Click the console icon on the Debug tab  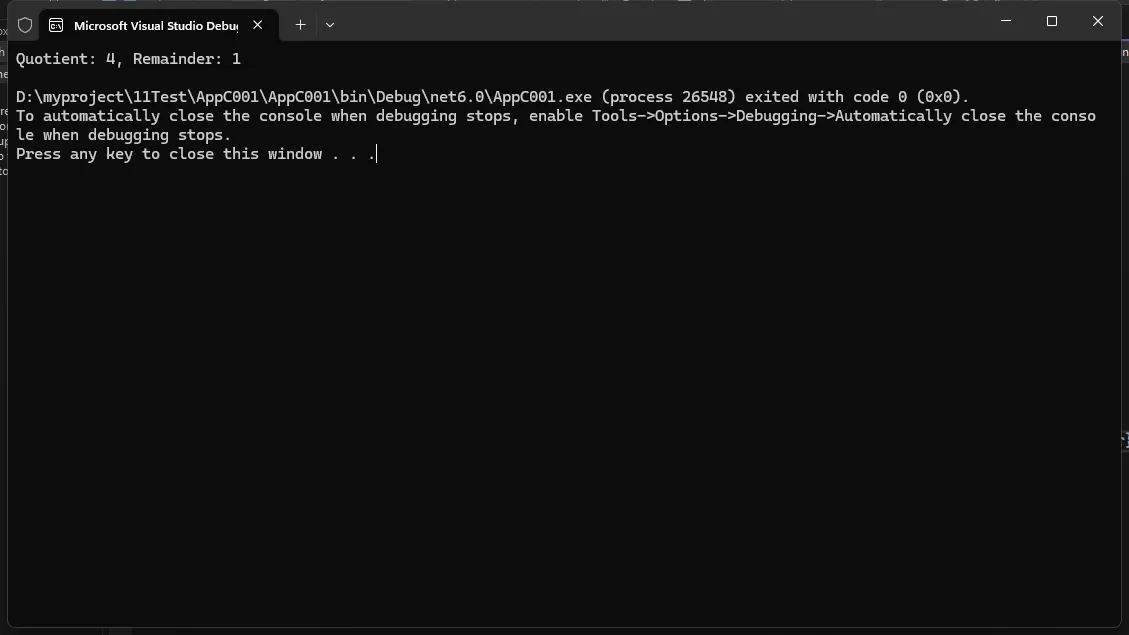click(x=55, y=25)
